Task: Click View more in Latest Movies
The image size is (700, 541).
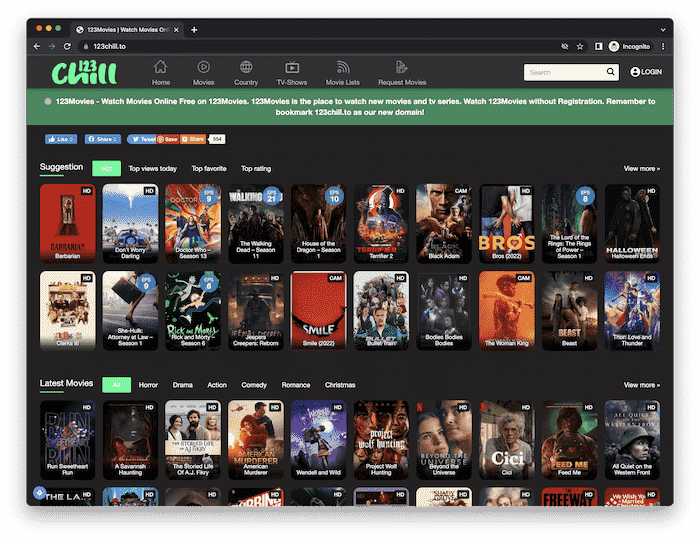Action: click(642, 385)
